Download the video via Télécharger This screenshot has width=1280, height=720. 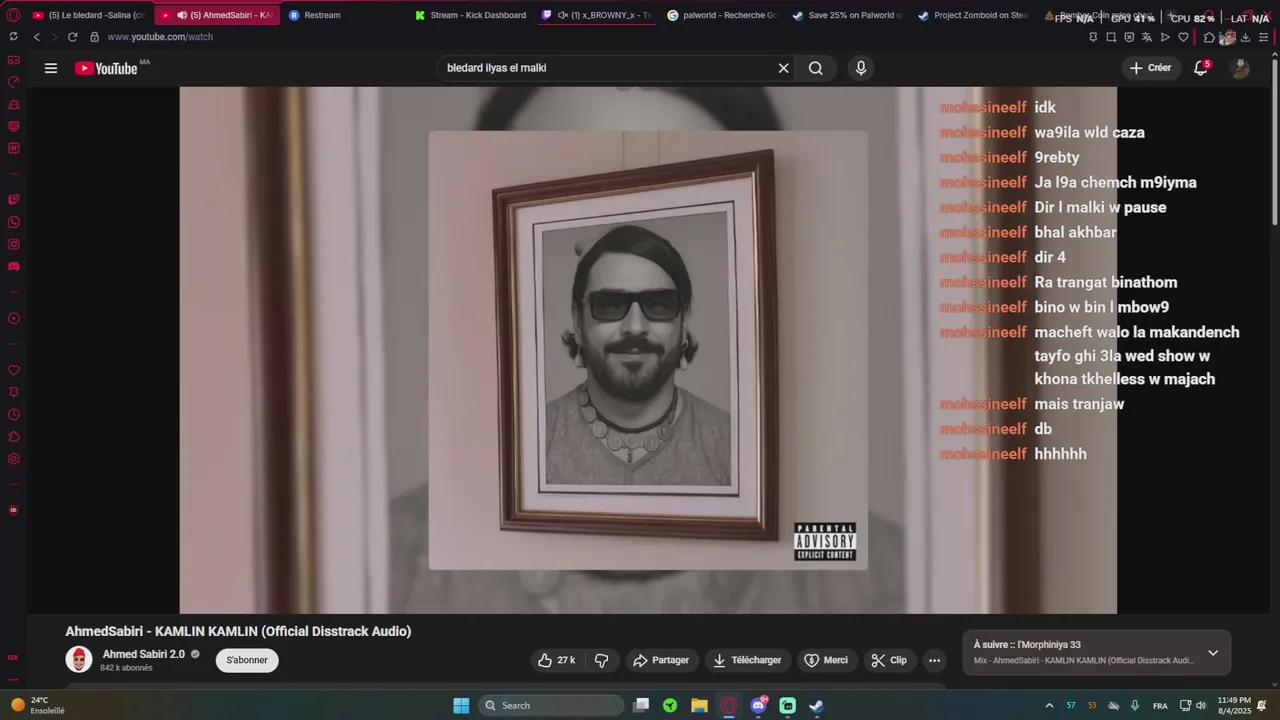pos(747,660)
